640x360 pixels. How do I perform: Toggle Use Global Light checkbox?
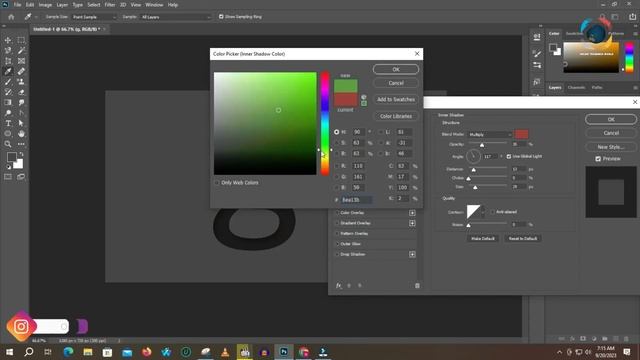[x=509, y=156]
